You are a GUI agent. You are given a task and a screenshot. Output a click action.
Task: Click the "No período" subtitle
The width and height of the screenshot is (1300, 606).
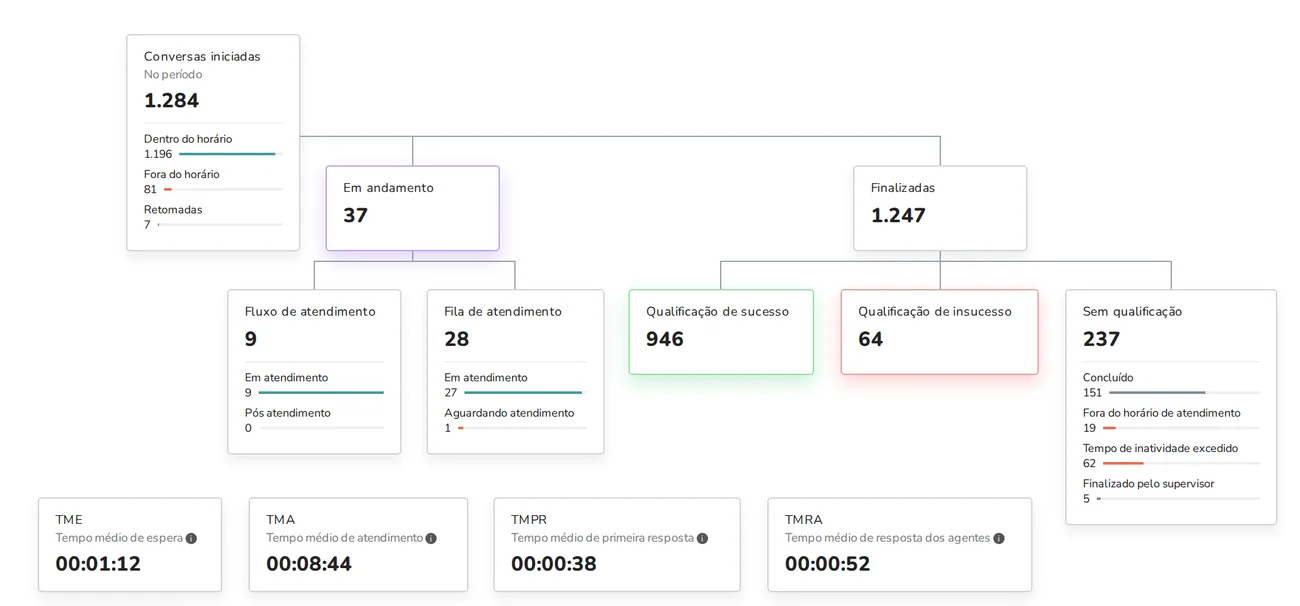coord(173,74)
